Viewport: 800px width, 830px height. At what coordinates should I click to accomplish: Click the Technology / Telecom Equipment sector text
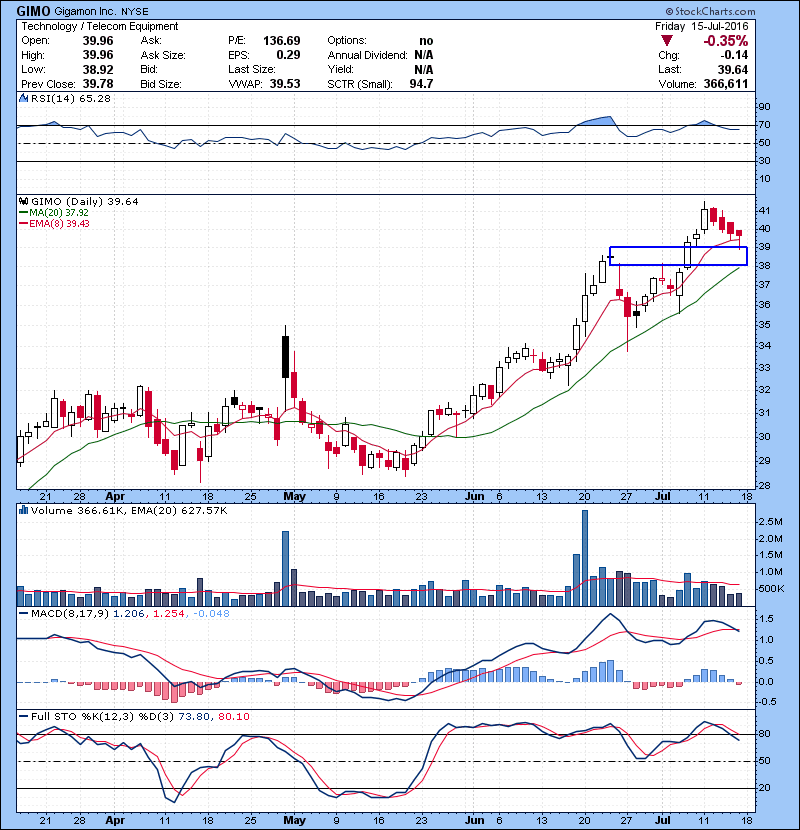[100, 26]
